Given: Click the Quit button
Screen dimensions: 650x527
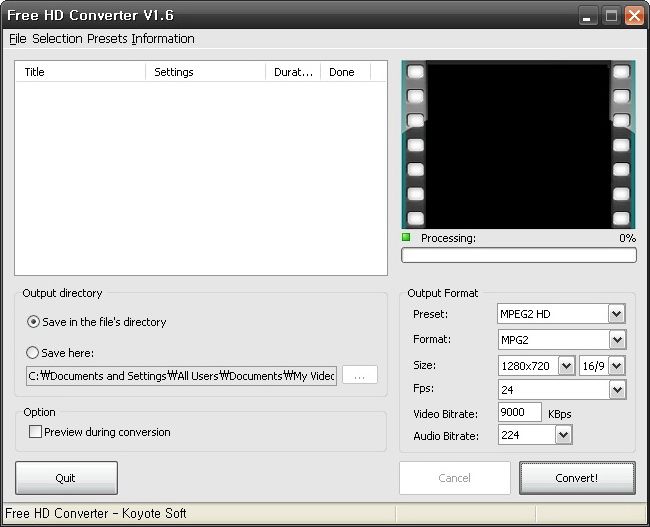Looking at the screenshot, I should 66,478.
